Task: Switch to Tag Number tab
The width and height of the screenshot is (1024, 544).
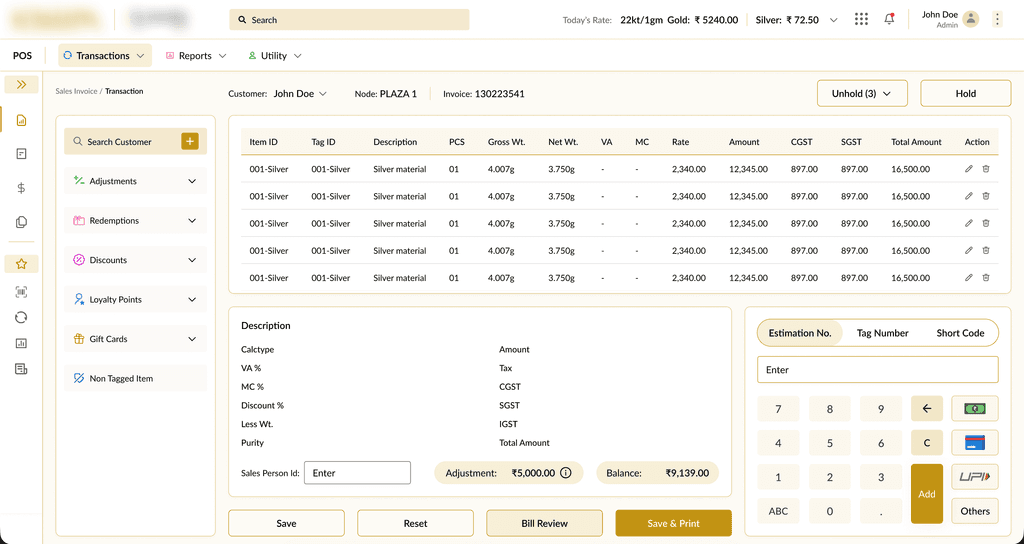Action: [x=882, y=333]
